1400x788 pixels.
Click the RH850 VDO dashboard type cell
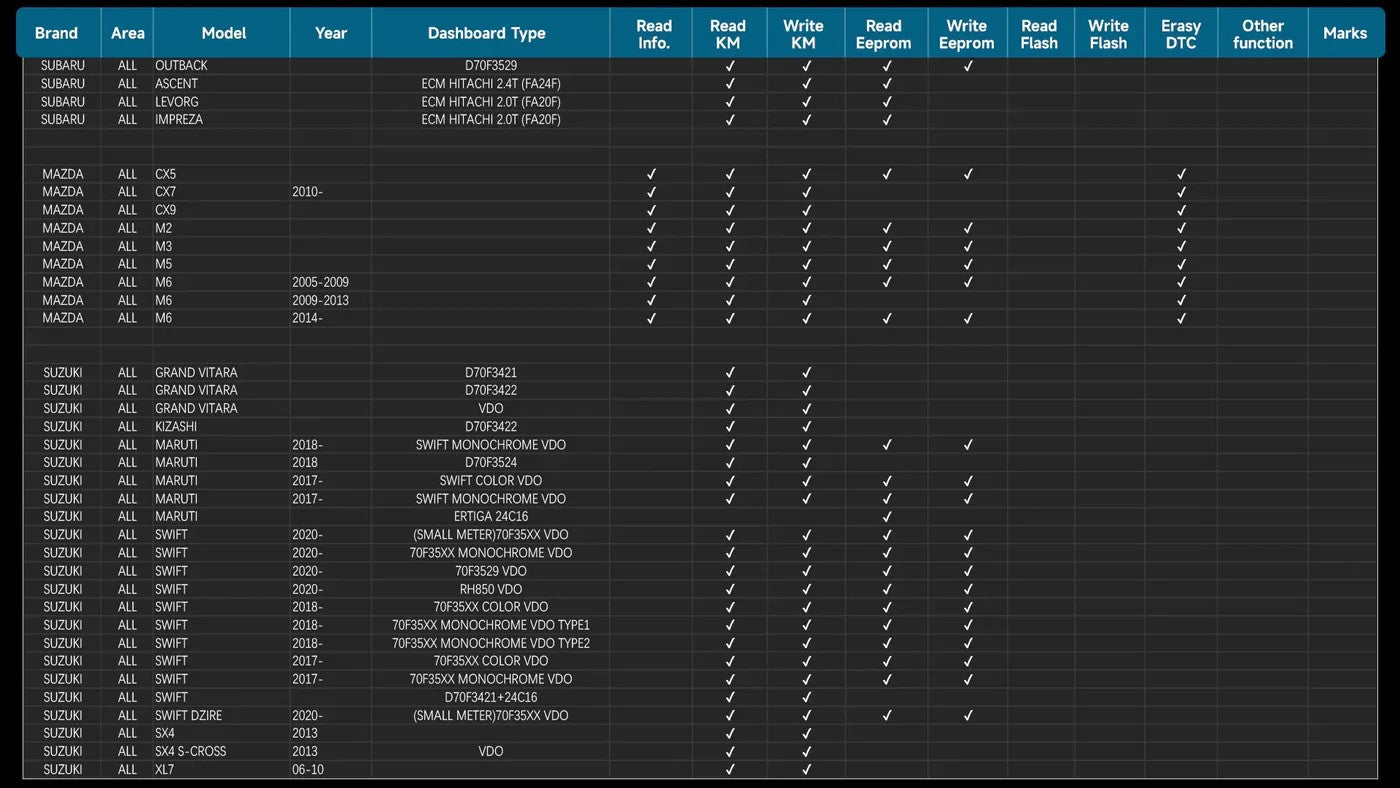[x=490, y=589]
